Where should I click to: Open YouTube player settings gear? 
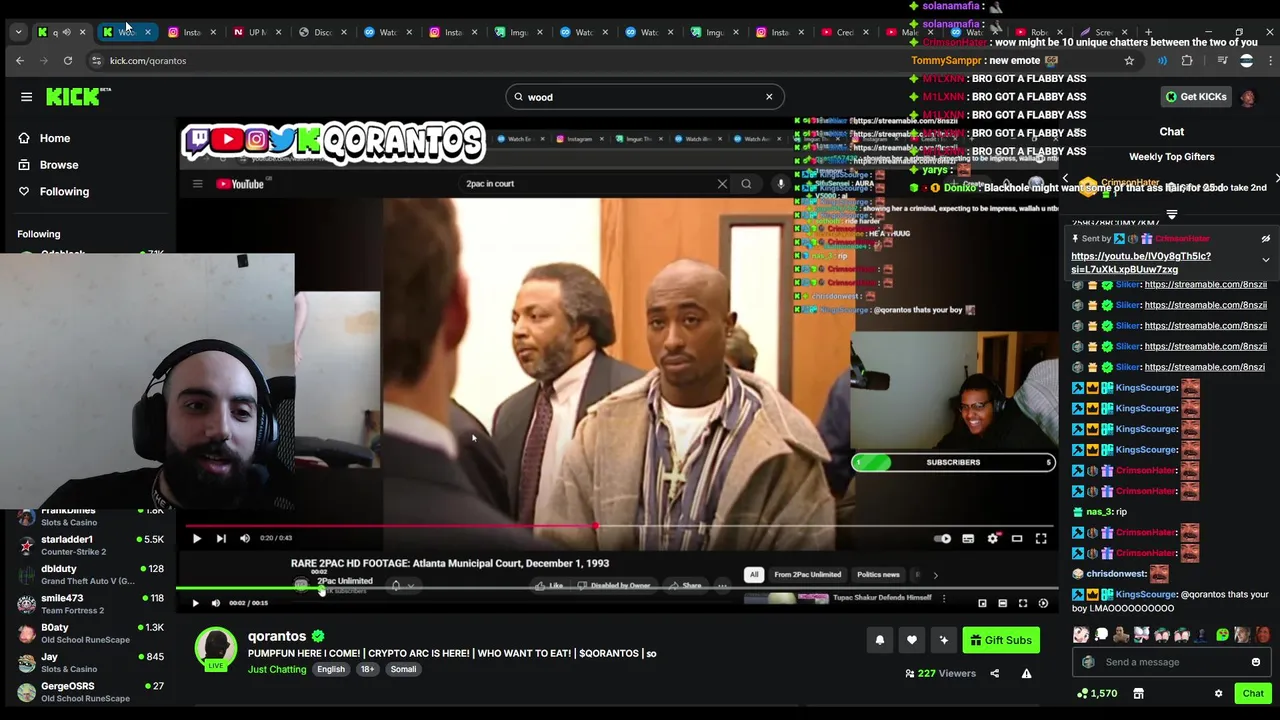pos(992,538)
